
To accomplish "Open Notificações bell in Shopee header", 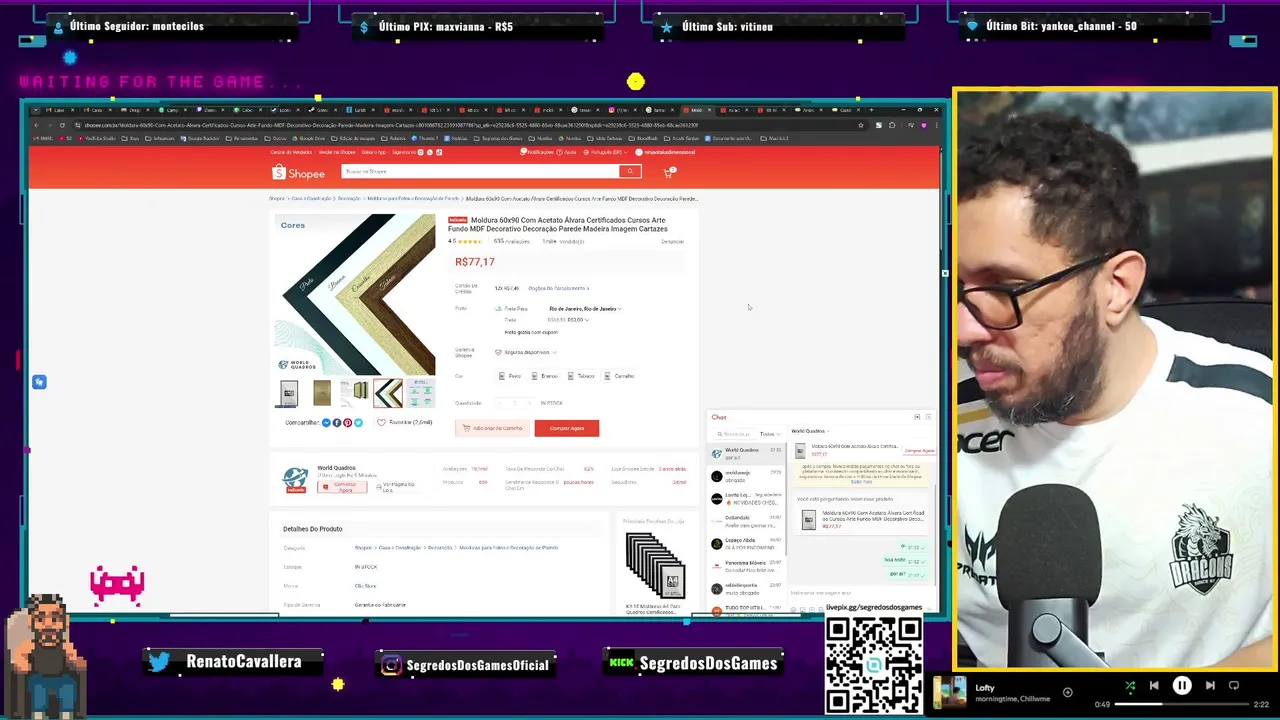I will pos(539,152).
